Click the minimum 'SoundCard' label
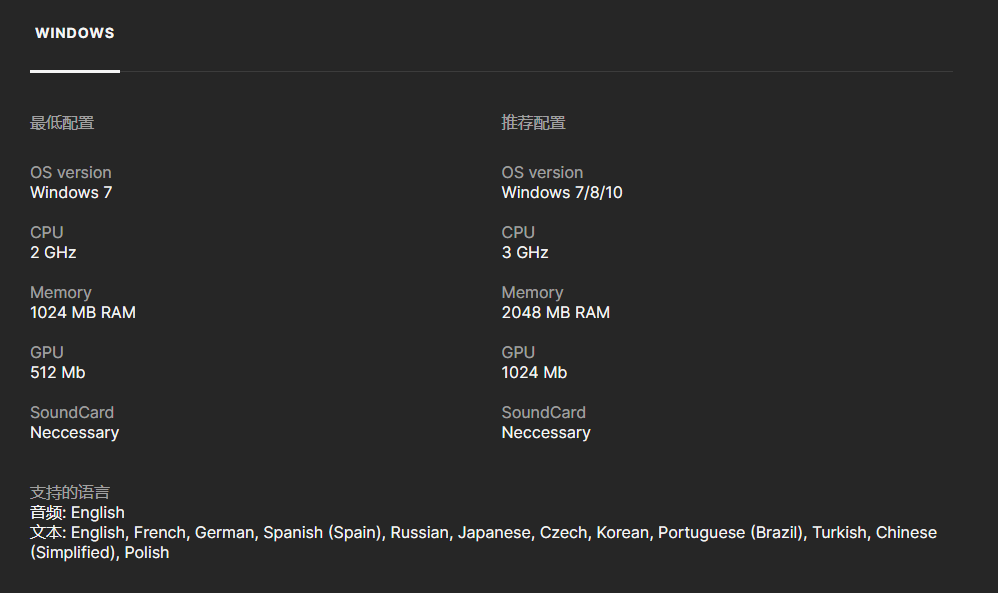Viewport: 998px width, 593px height. pos(72,412)
